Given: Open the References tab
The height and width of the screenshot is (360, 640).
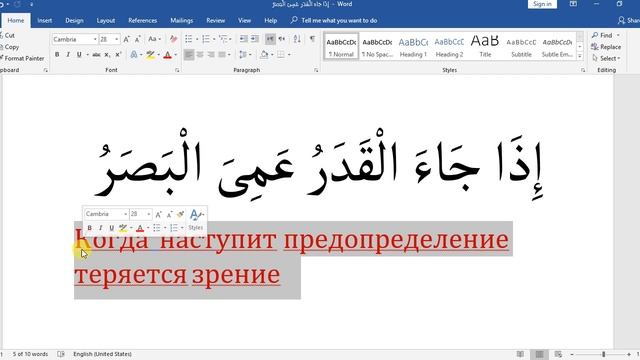Looking at the screenshot, I should (x=142, y=20).
